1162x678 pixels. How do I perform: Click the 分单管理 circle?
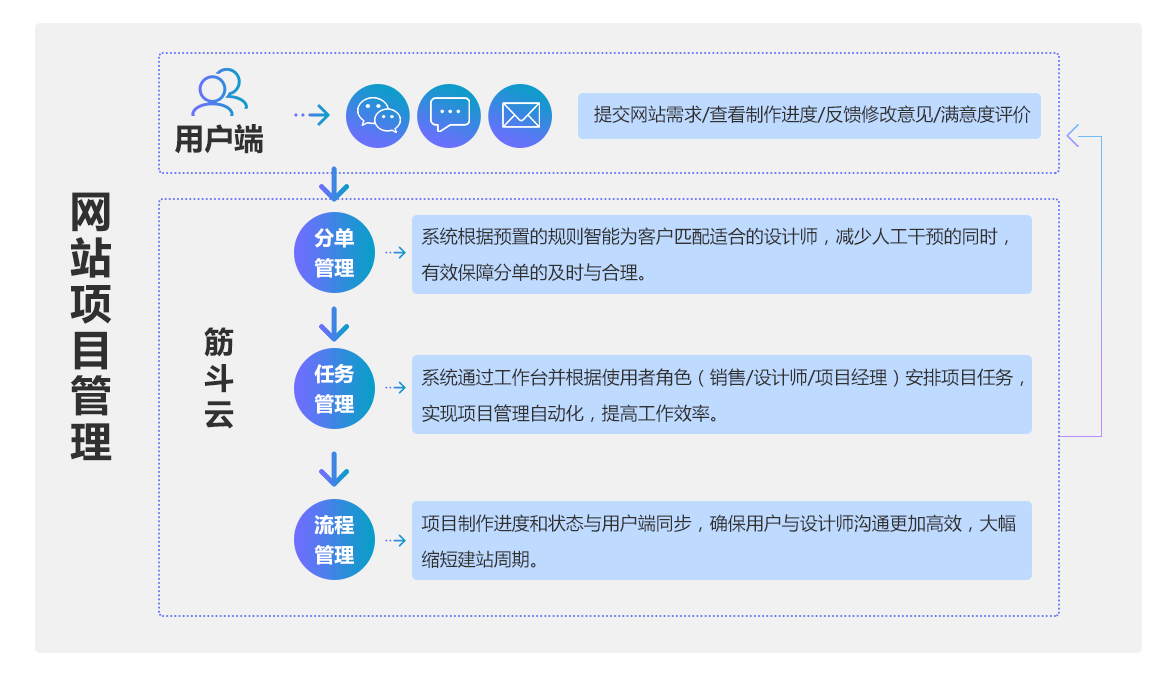[334, 253]
